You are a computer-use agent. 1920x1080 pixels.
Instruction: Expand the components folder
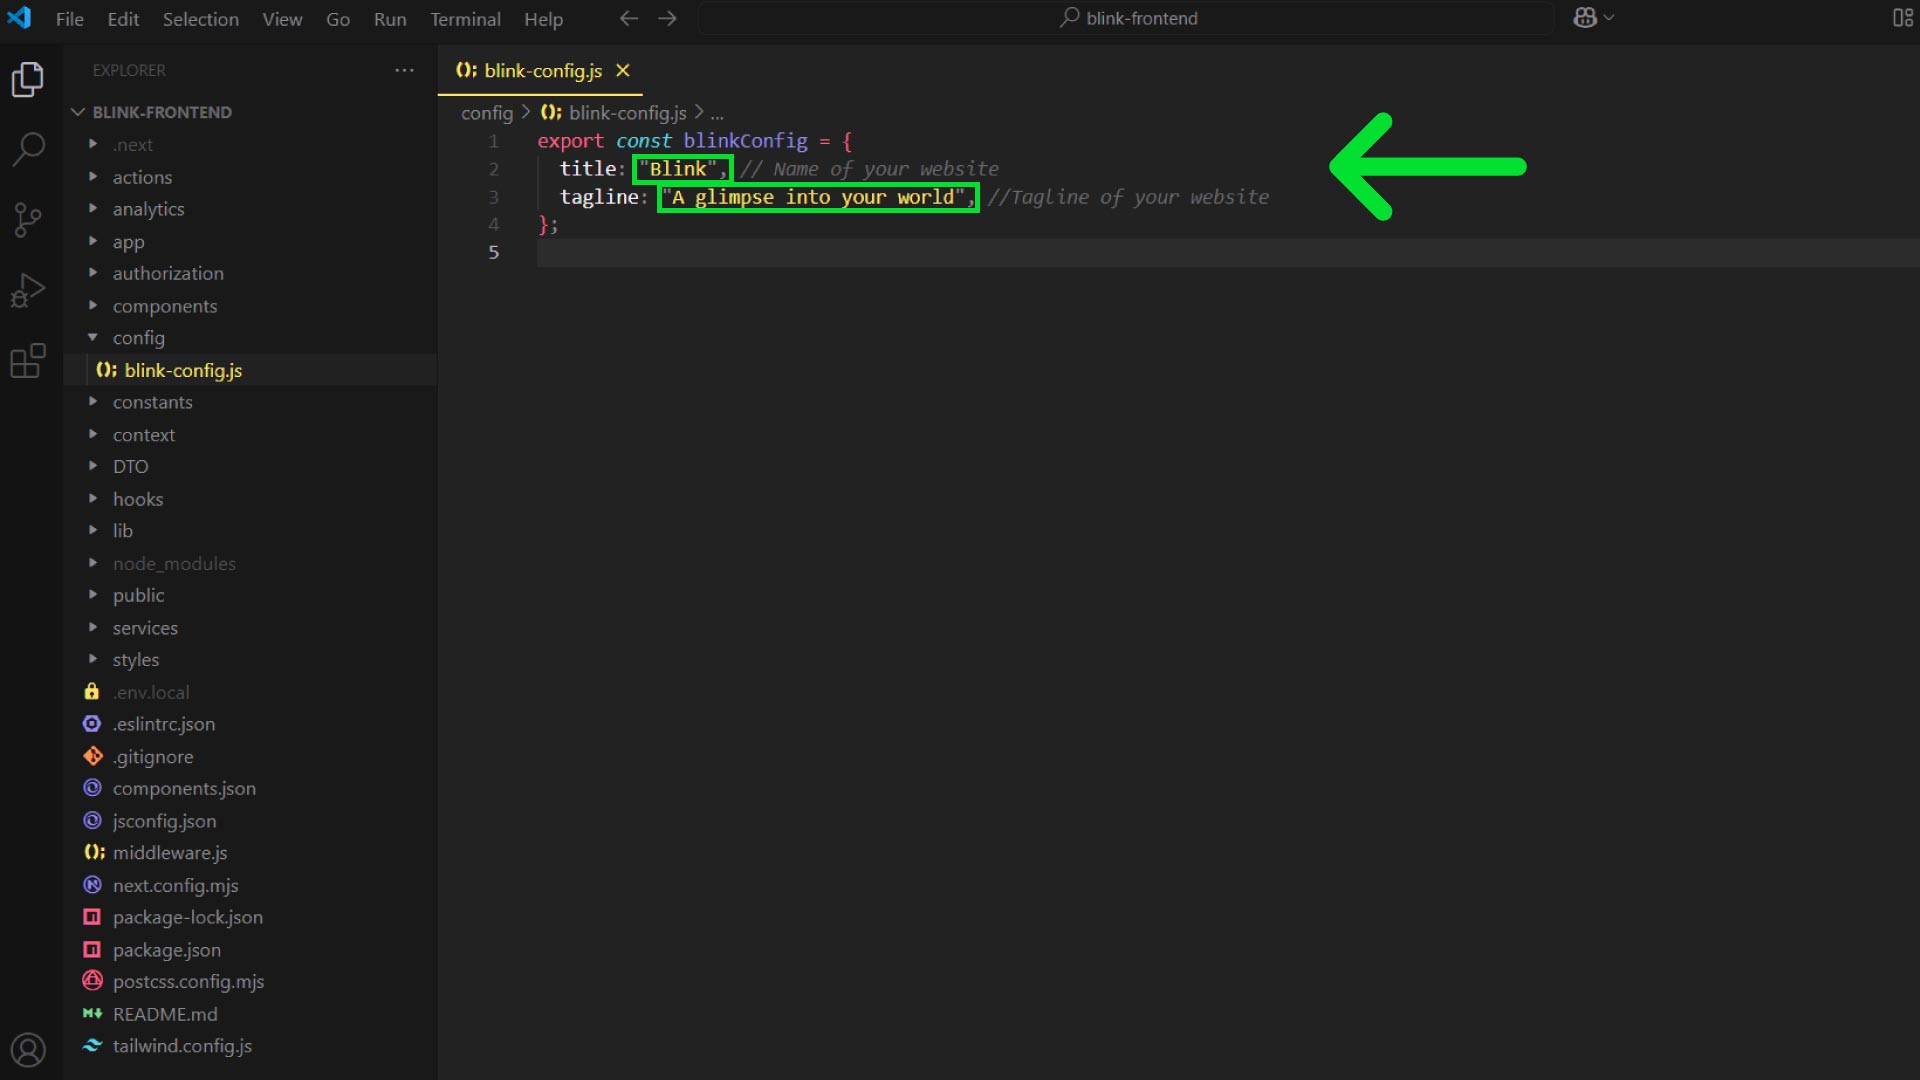[164, 306]
